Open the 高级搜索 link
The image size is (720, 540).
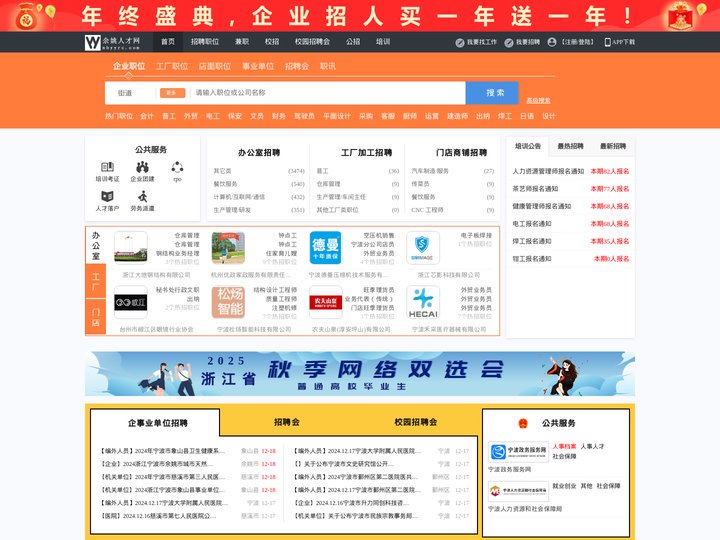tap(538, 101)
